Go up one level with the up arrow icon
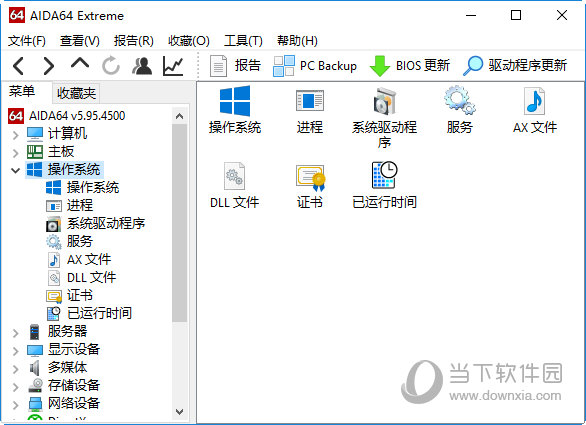Viewport: 586px width, 425px height. pos(80,64)
